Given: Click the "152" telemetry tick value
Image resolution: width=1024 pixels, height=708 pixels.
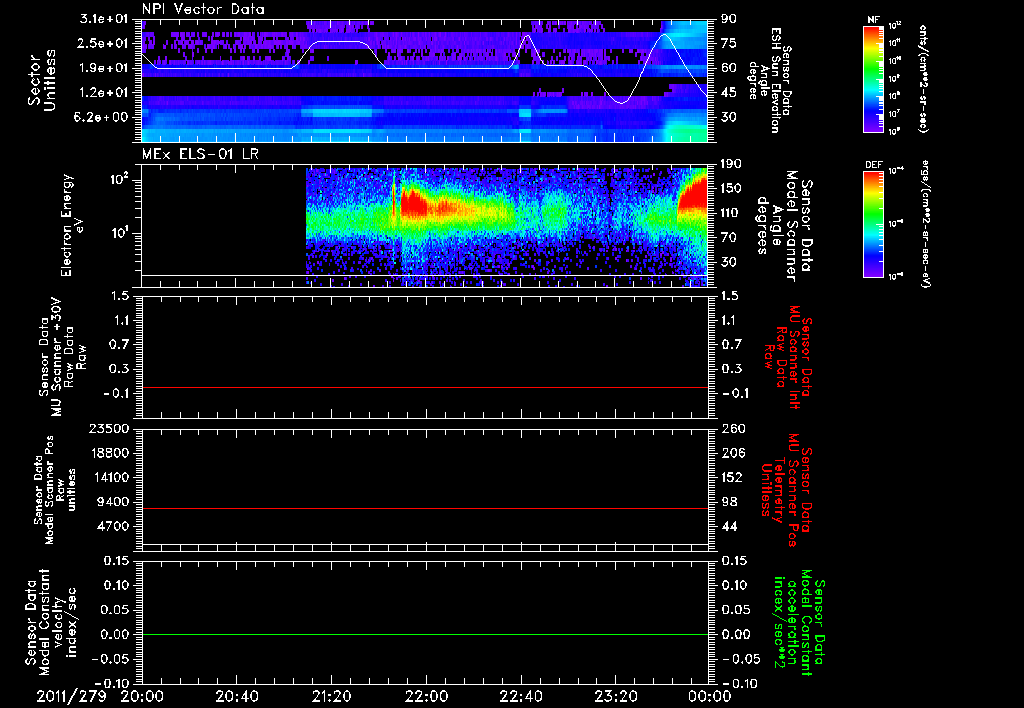Looking at the screenshot, I should coord(731,477).
